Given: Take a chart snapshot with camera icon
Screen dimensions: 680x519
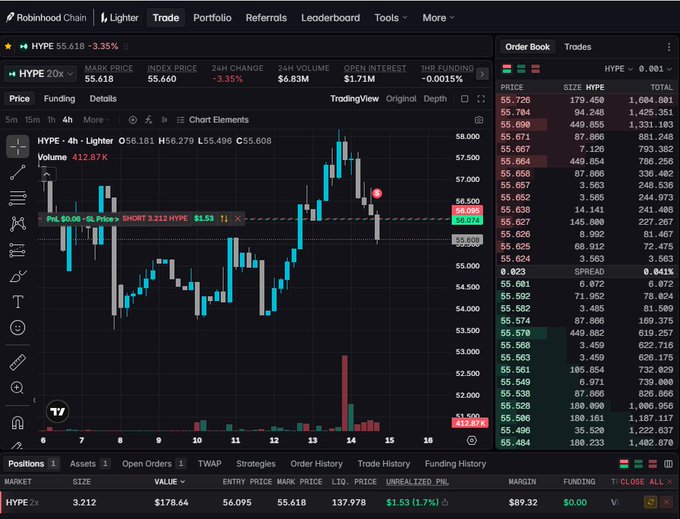Looking at the screenshot, I should pyautogui.click(x=479, y=120).
